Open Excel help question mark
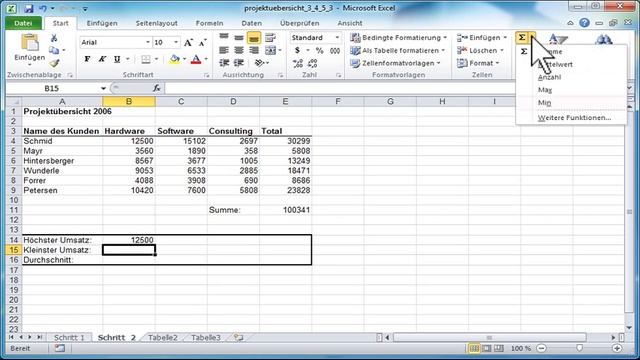Image resolution: width=640 pixels, height=360 pixels. coord(584,23)
